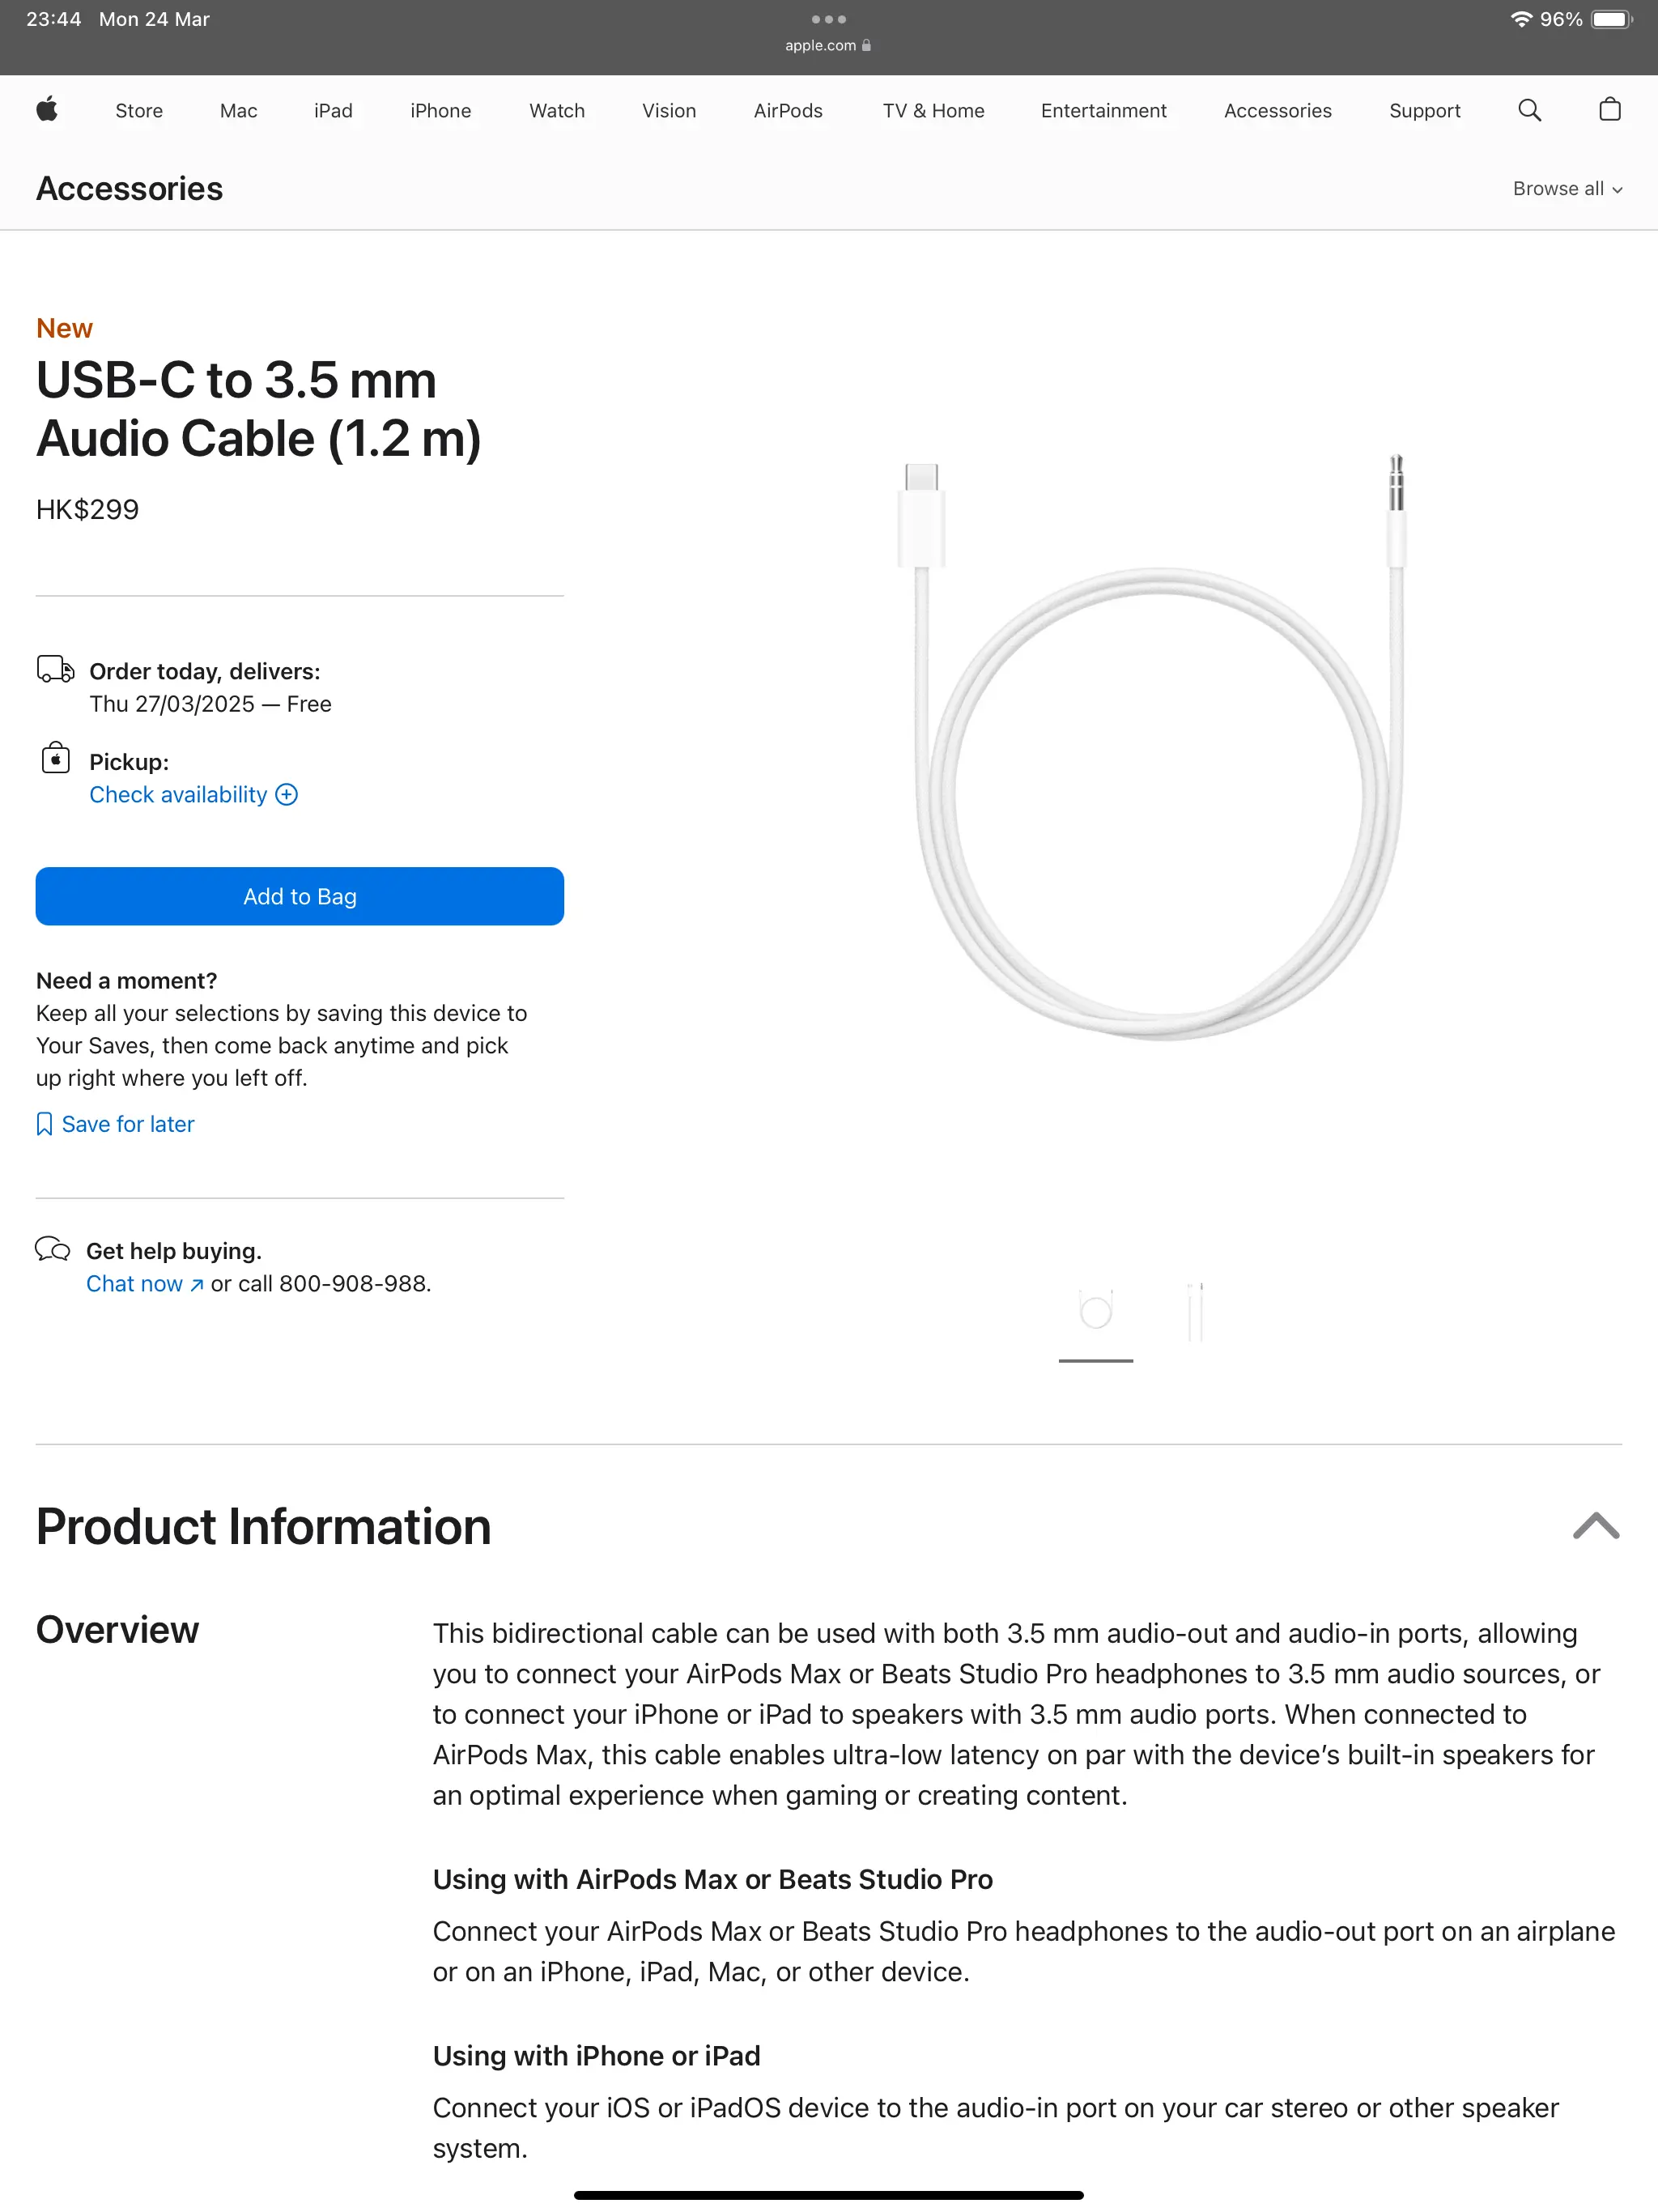
Task: Tap the plus icon beside Check availability
Action: 287,794
